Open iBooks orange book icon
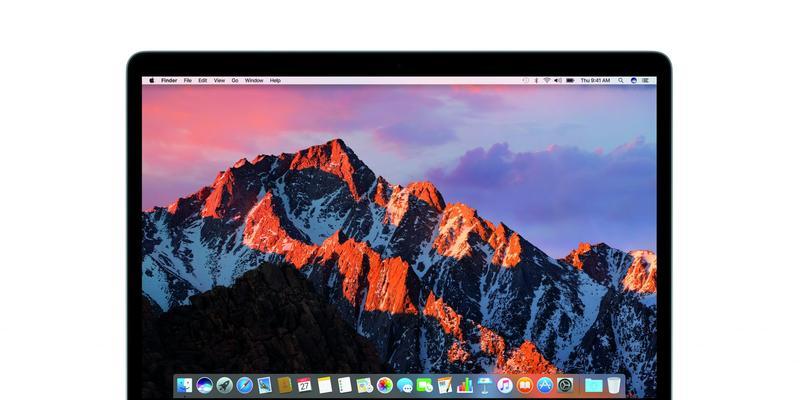800x400 pixels. click(524, 385)
